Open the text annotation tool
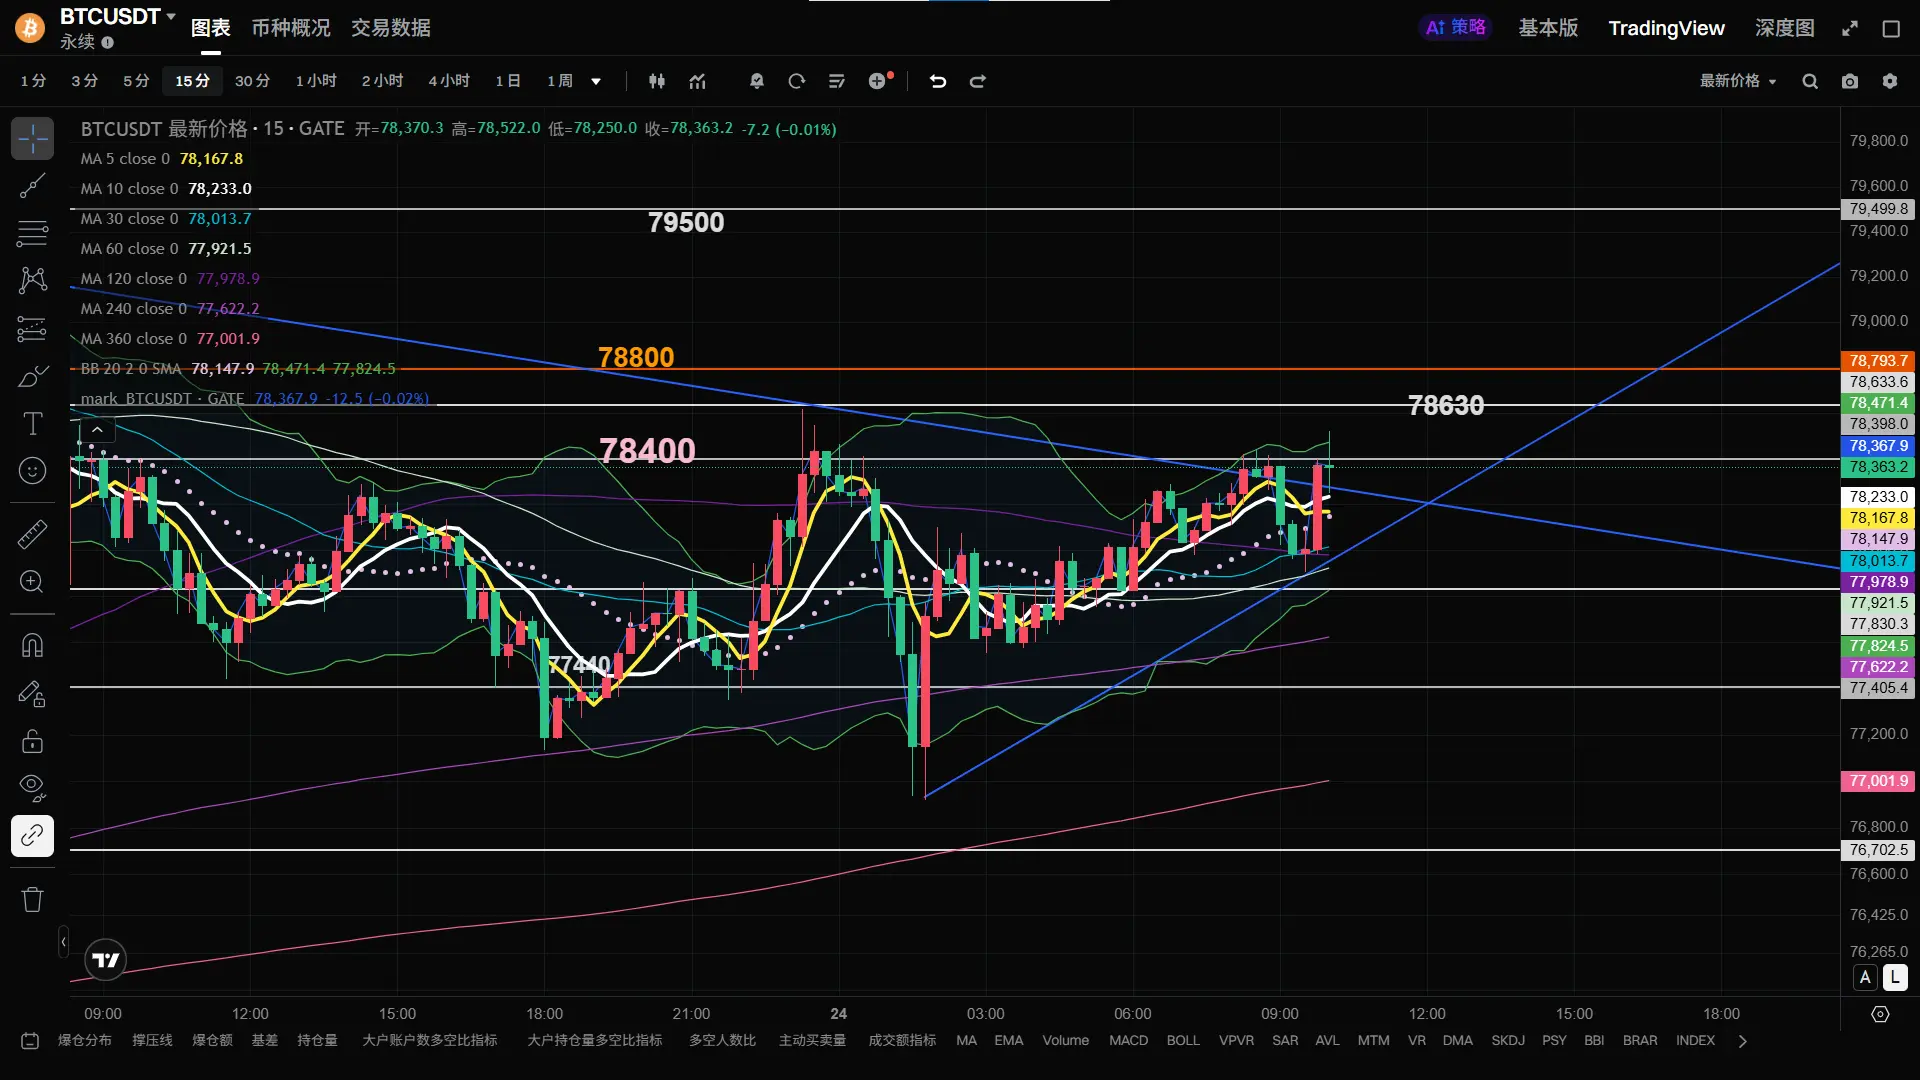This screenshot has width=1920, height=1080. point(32,424)
